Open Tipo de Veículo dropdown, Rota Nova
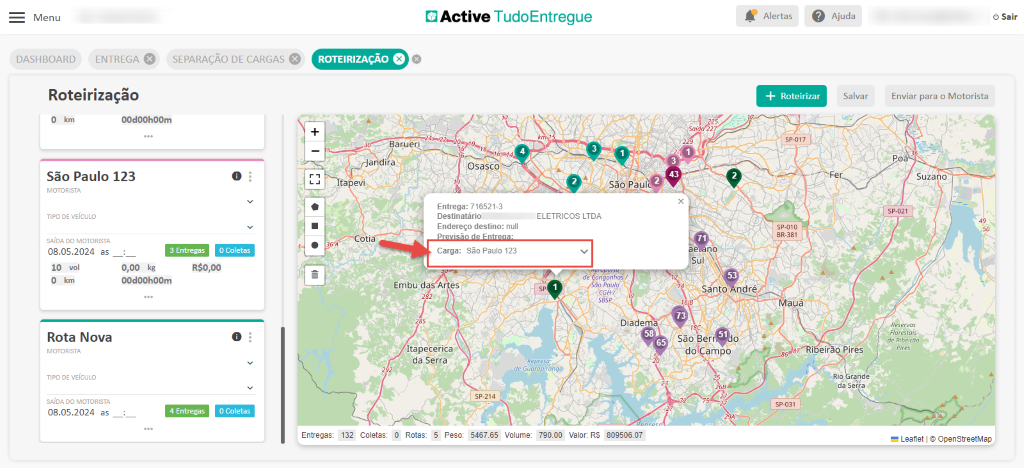This screenshot has height=468, width=1024. pyautogui.click(x=249, y=388)
